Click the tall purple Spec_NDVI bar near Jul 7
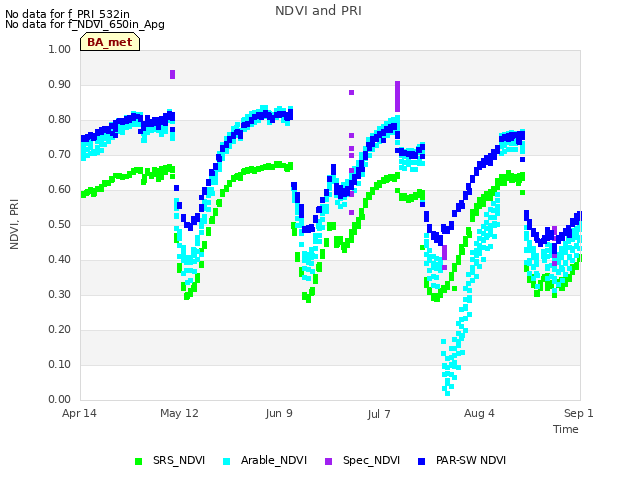This screenshot has height=480, width=640. (398, 96)
